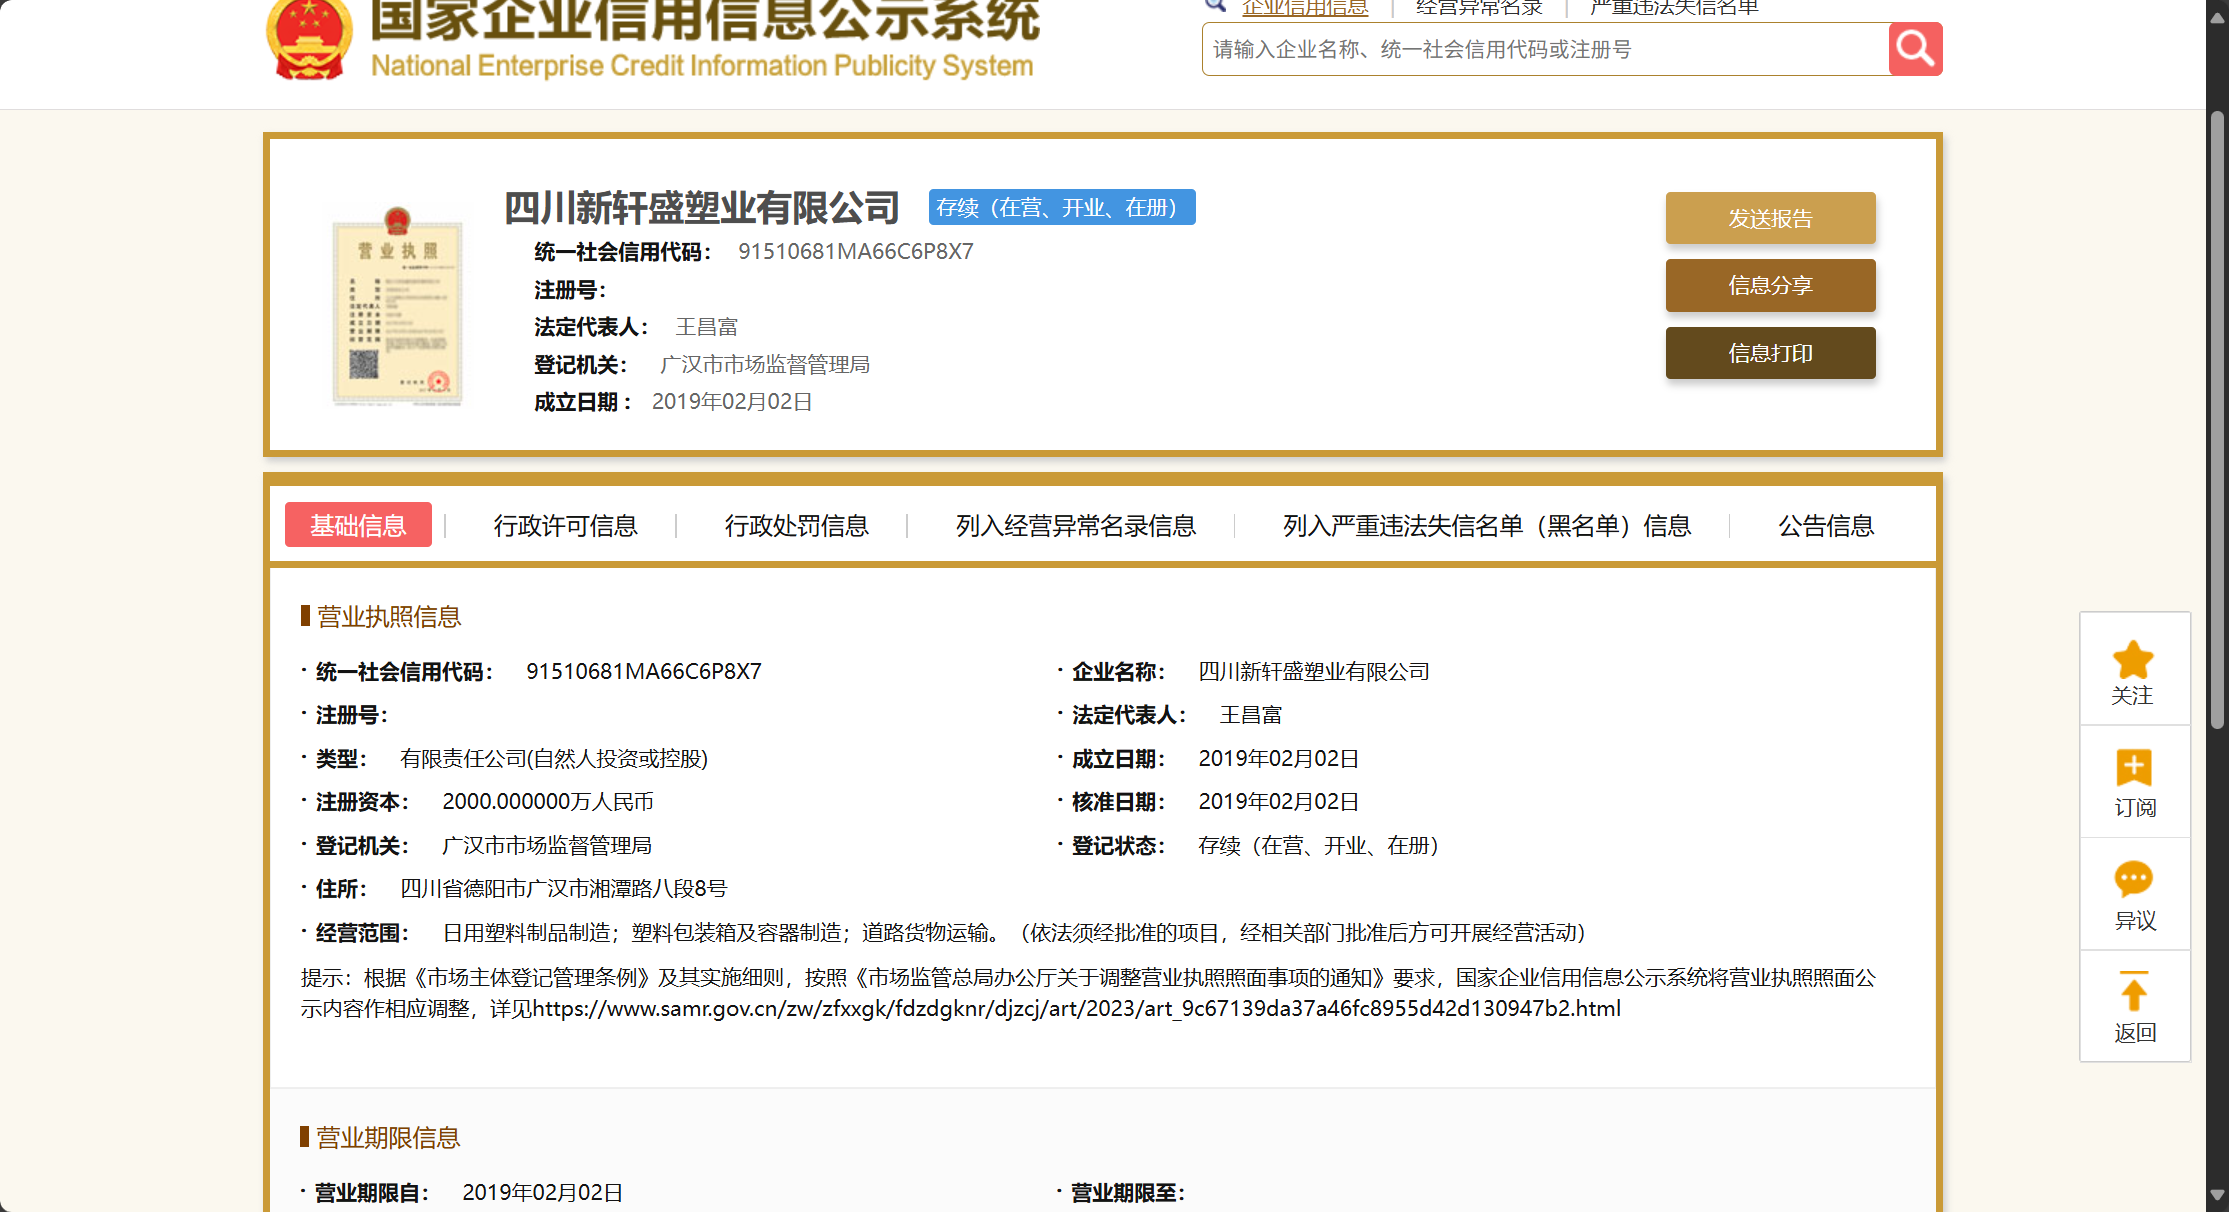Screen dimensions: 2229x1212
Task: Click the star 关注 icon
Action: (x=2133, y=661)
